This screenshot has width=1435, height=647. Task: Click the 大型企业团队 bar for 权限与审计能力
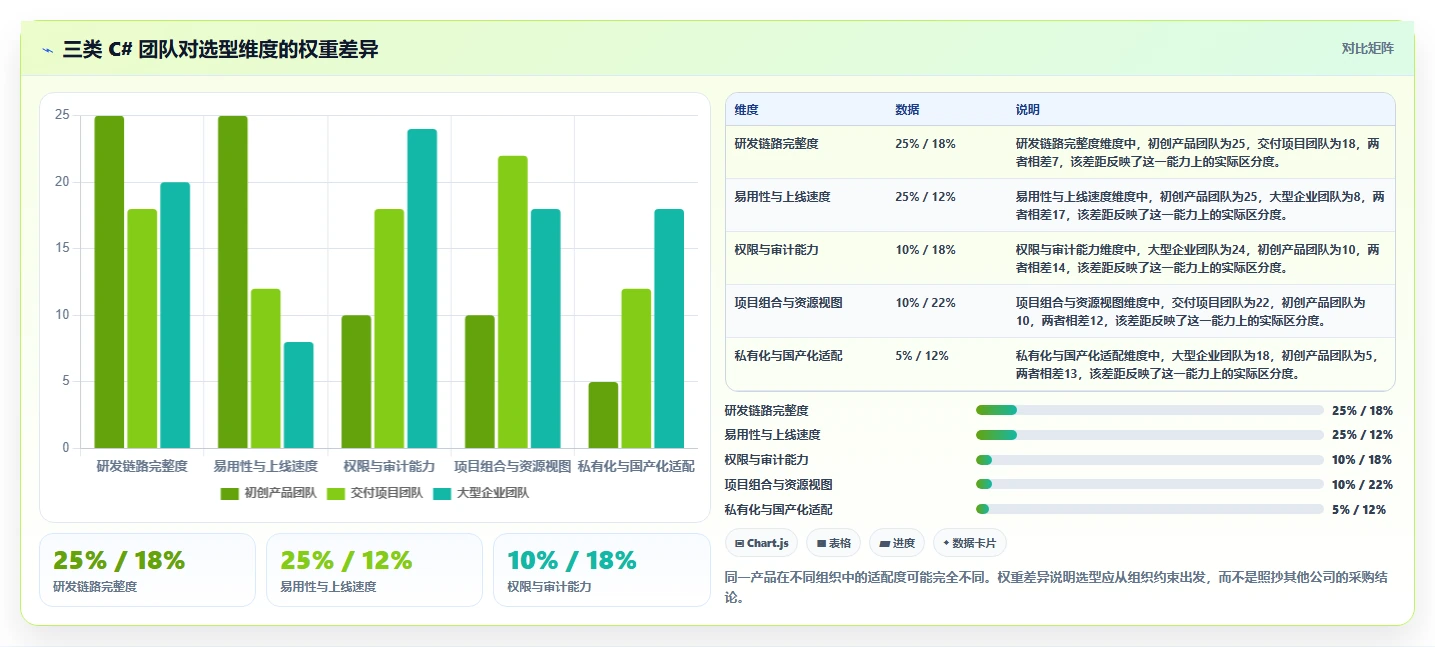click(422, 289)
